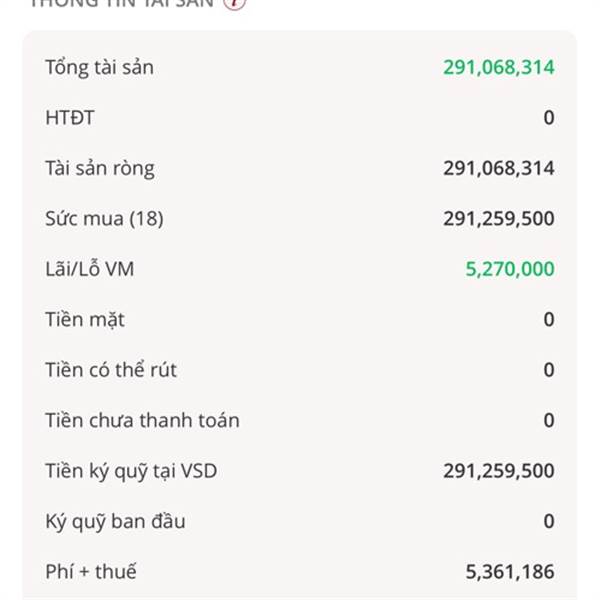The height and width of the screenshot is (600, 600).
Task: Select the HTĐT row label
Action: coord(70,118)
